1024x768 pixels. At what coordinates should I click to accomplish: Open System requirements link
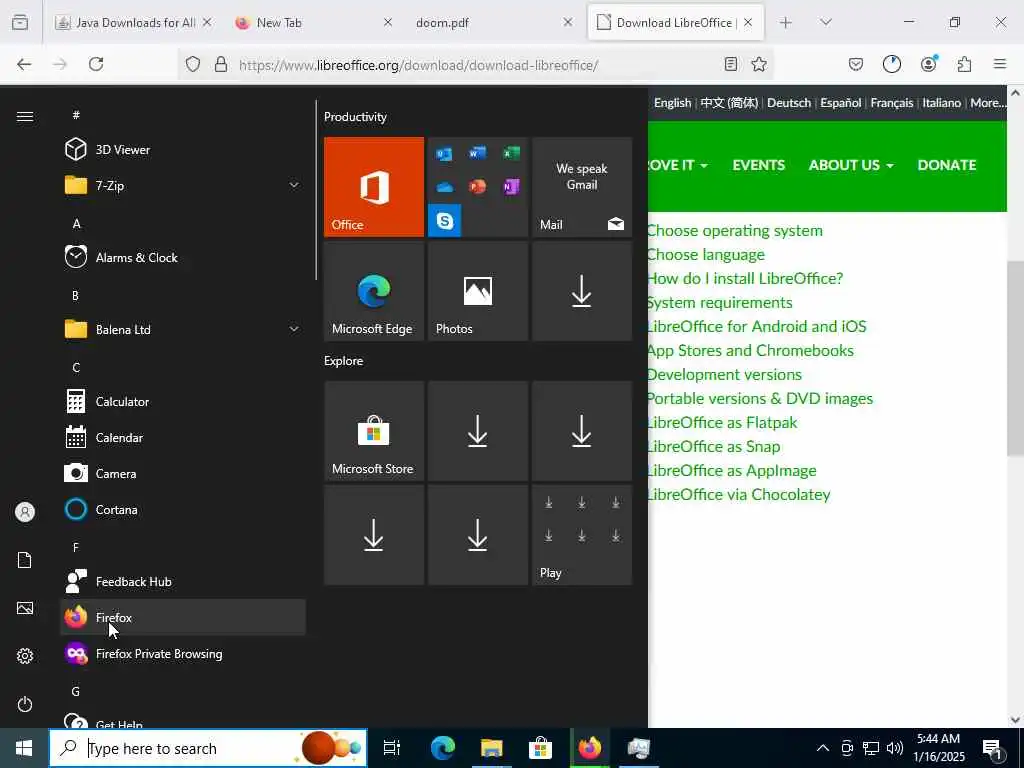click(x=720, y=302)
